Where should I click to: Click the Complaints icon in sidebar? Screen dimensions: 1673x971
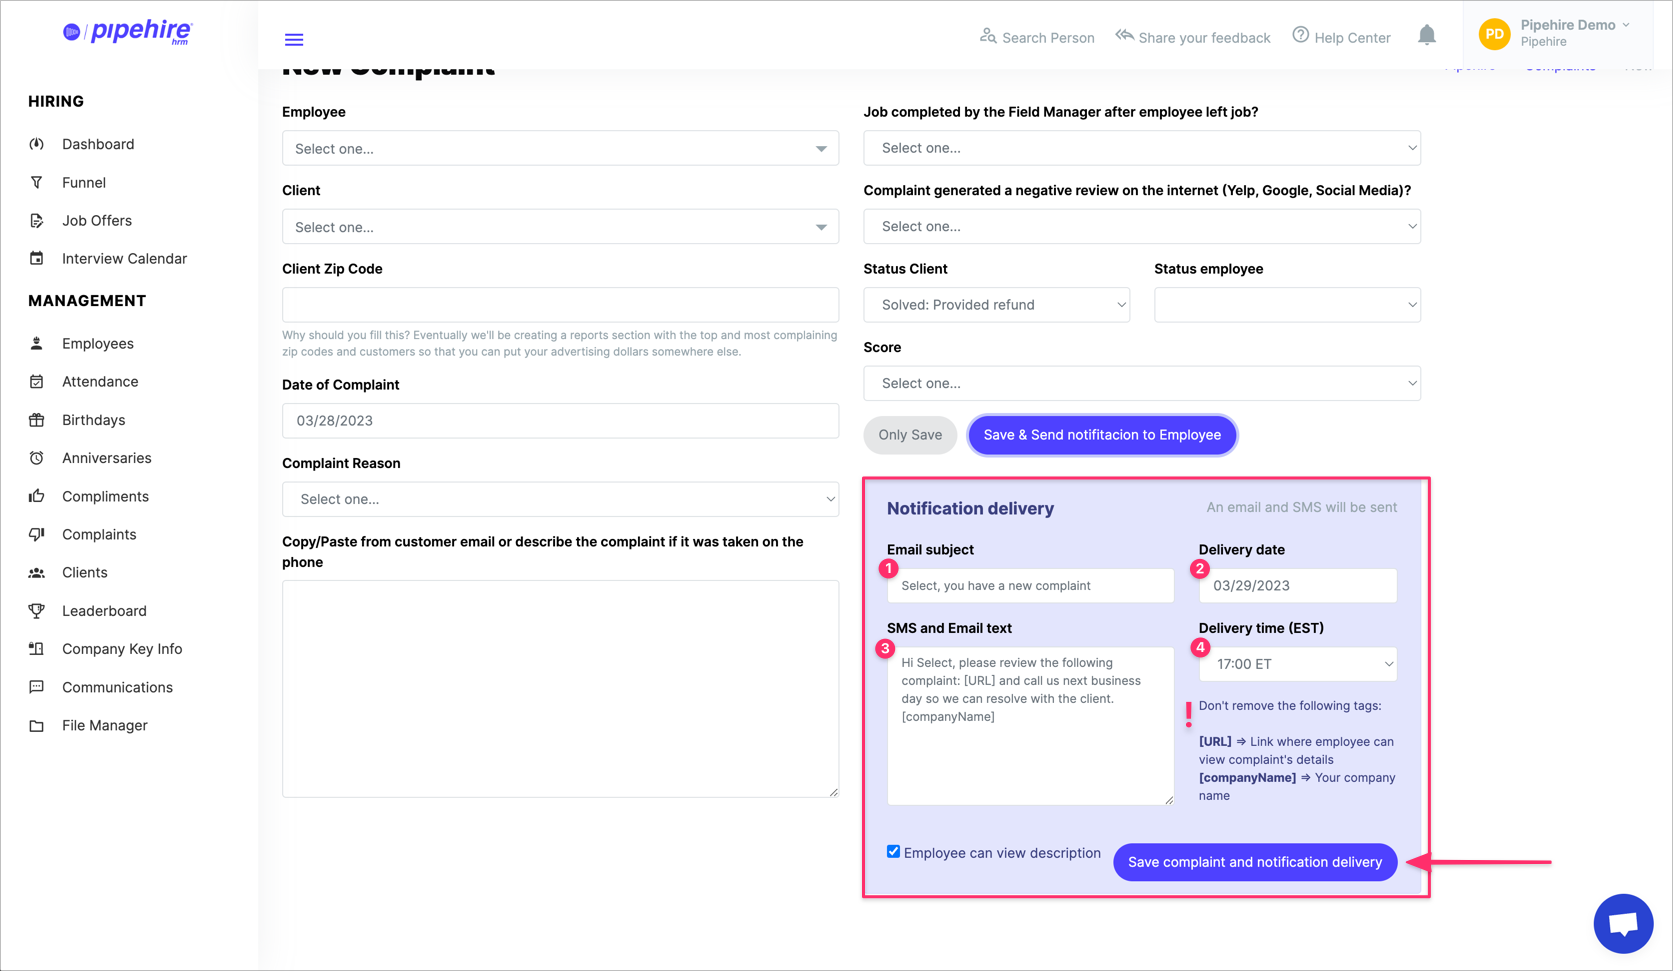(37, 534)
